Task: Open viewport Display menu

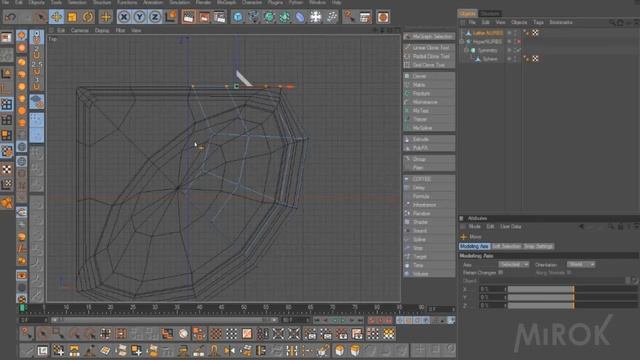Action: point(102,31)
